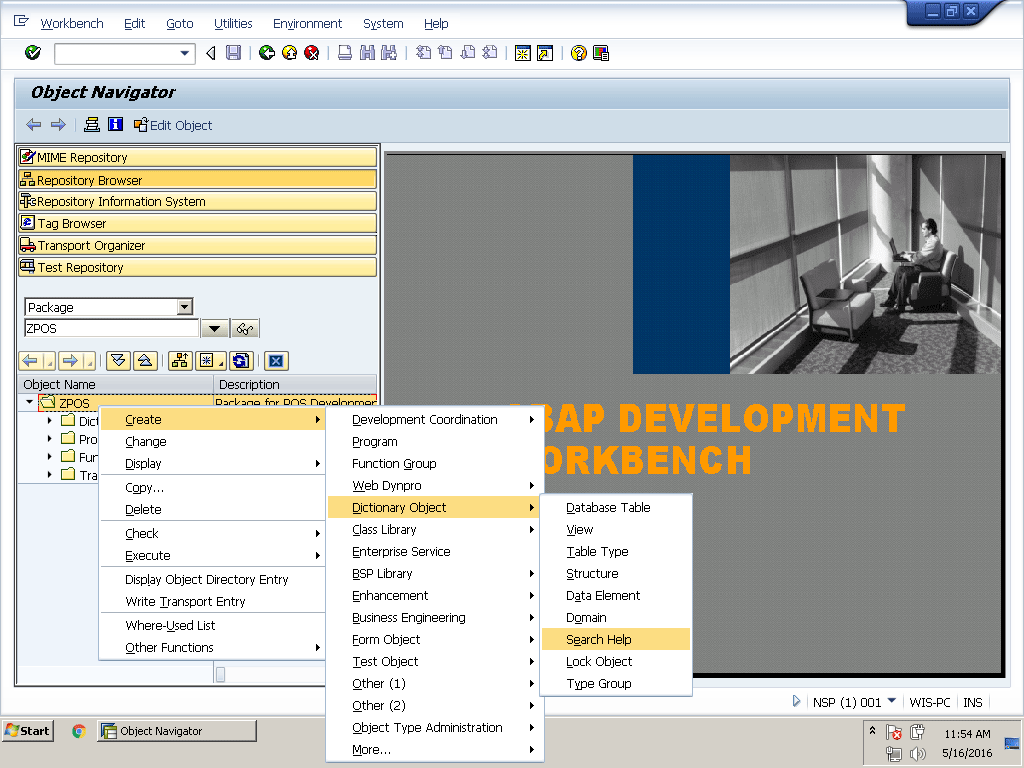The image size is (1024, 768).
Task: Expand the Dictionary Objects folder node
Action: pos(49,421)
